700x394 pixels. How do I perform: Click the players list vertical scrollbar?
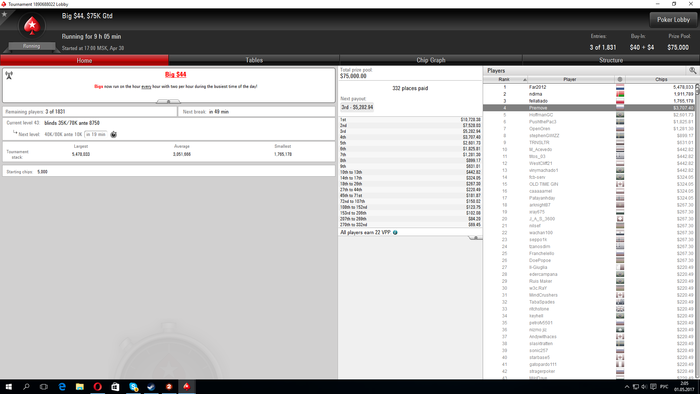(697, 230)
